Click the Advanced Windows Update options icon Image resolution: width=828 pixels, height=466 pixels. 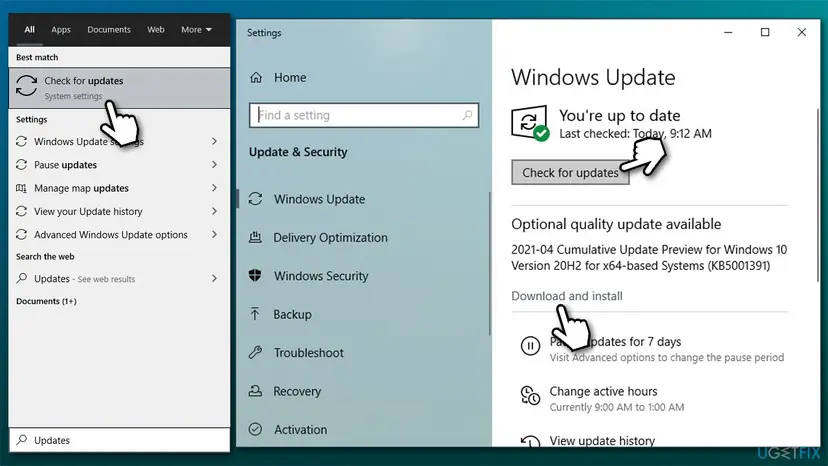point(22,234)
